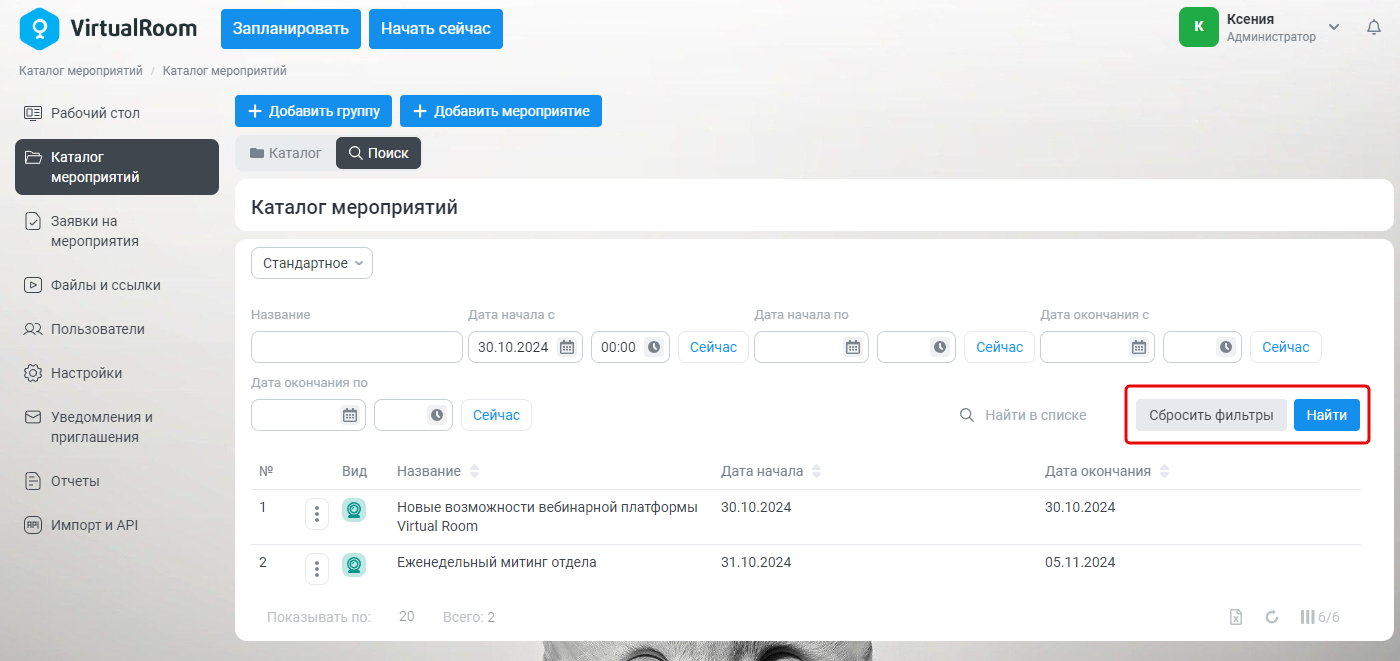Open actions menu for "Новые возможности" event
This screenshot has height=661, width=1400.
point(317,514)
